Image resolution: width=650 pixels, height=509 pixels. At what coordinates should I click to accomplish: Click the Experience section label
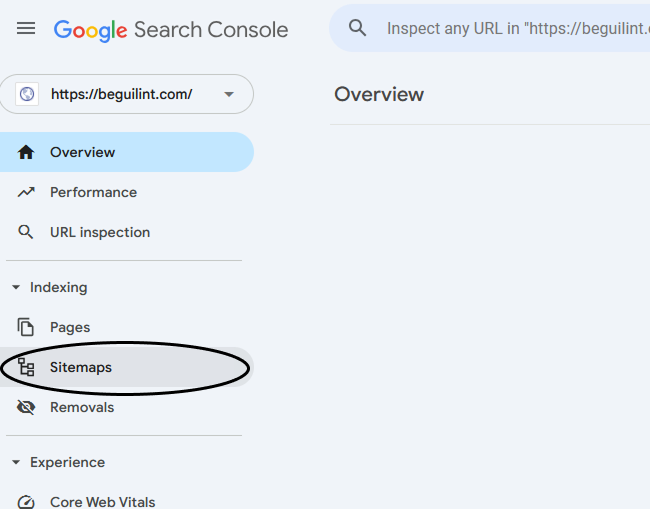tap(67, 462)
